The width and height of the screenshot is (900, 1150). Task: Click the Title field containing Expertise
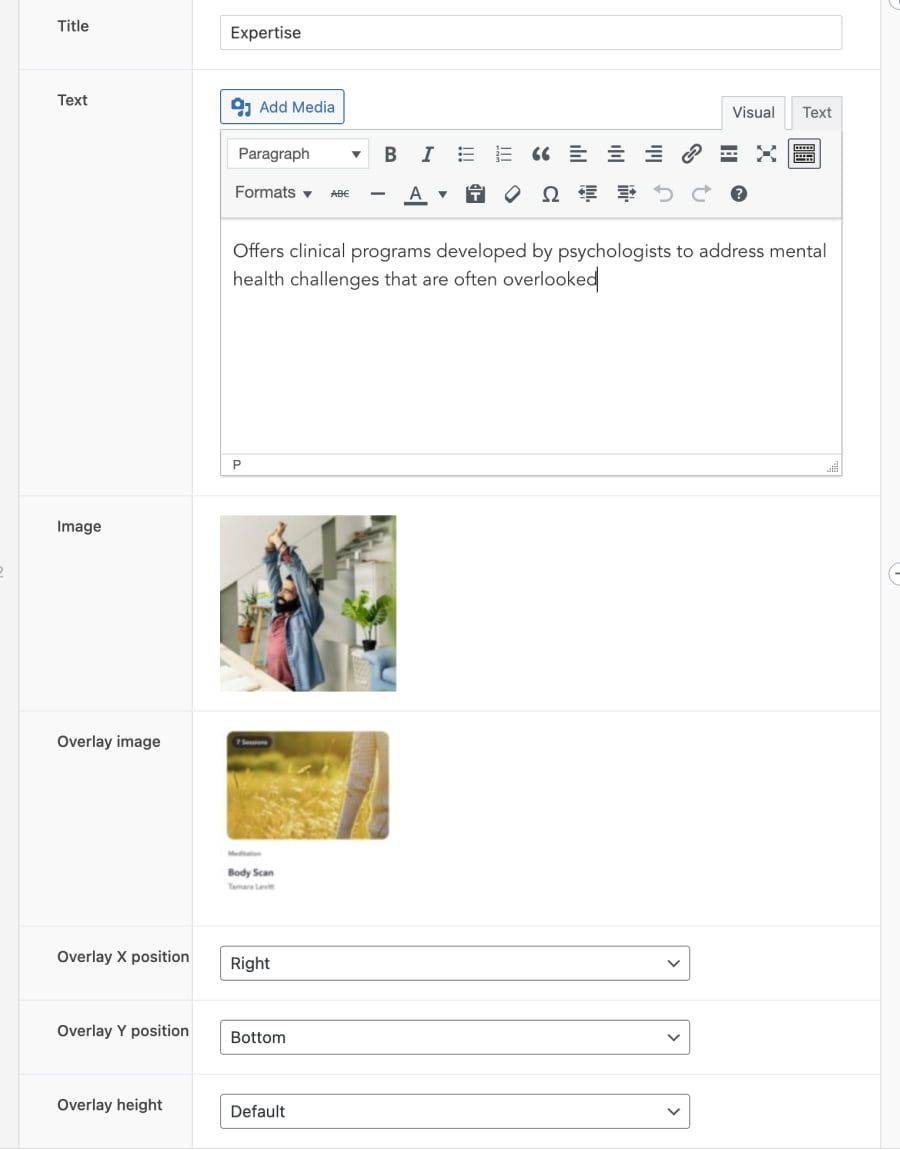[531, 33]
